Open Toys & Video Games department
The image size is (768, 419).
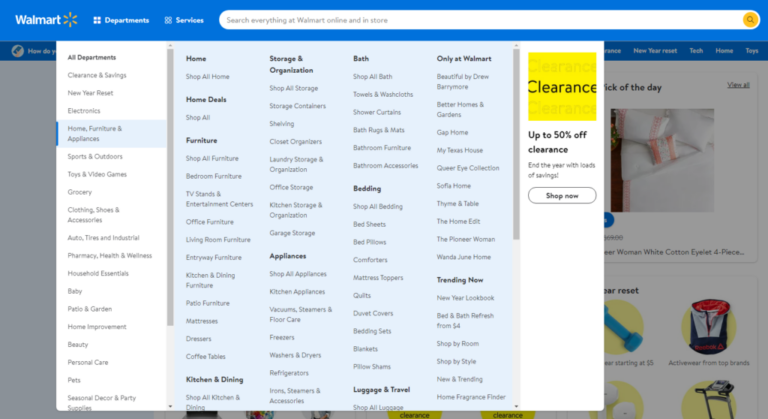coord(97,174)
